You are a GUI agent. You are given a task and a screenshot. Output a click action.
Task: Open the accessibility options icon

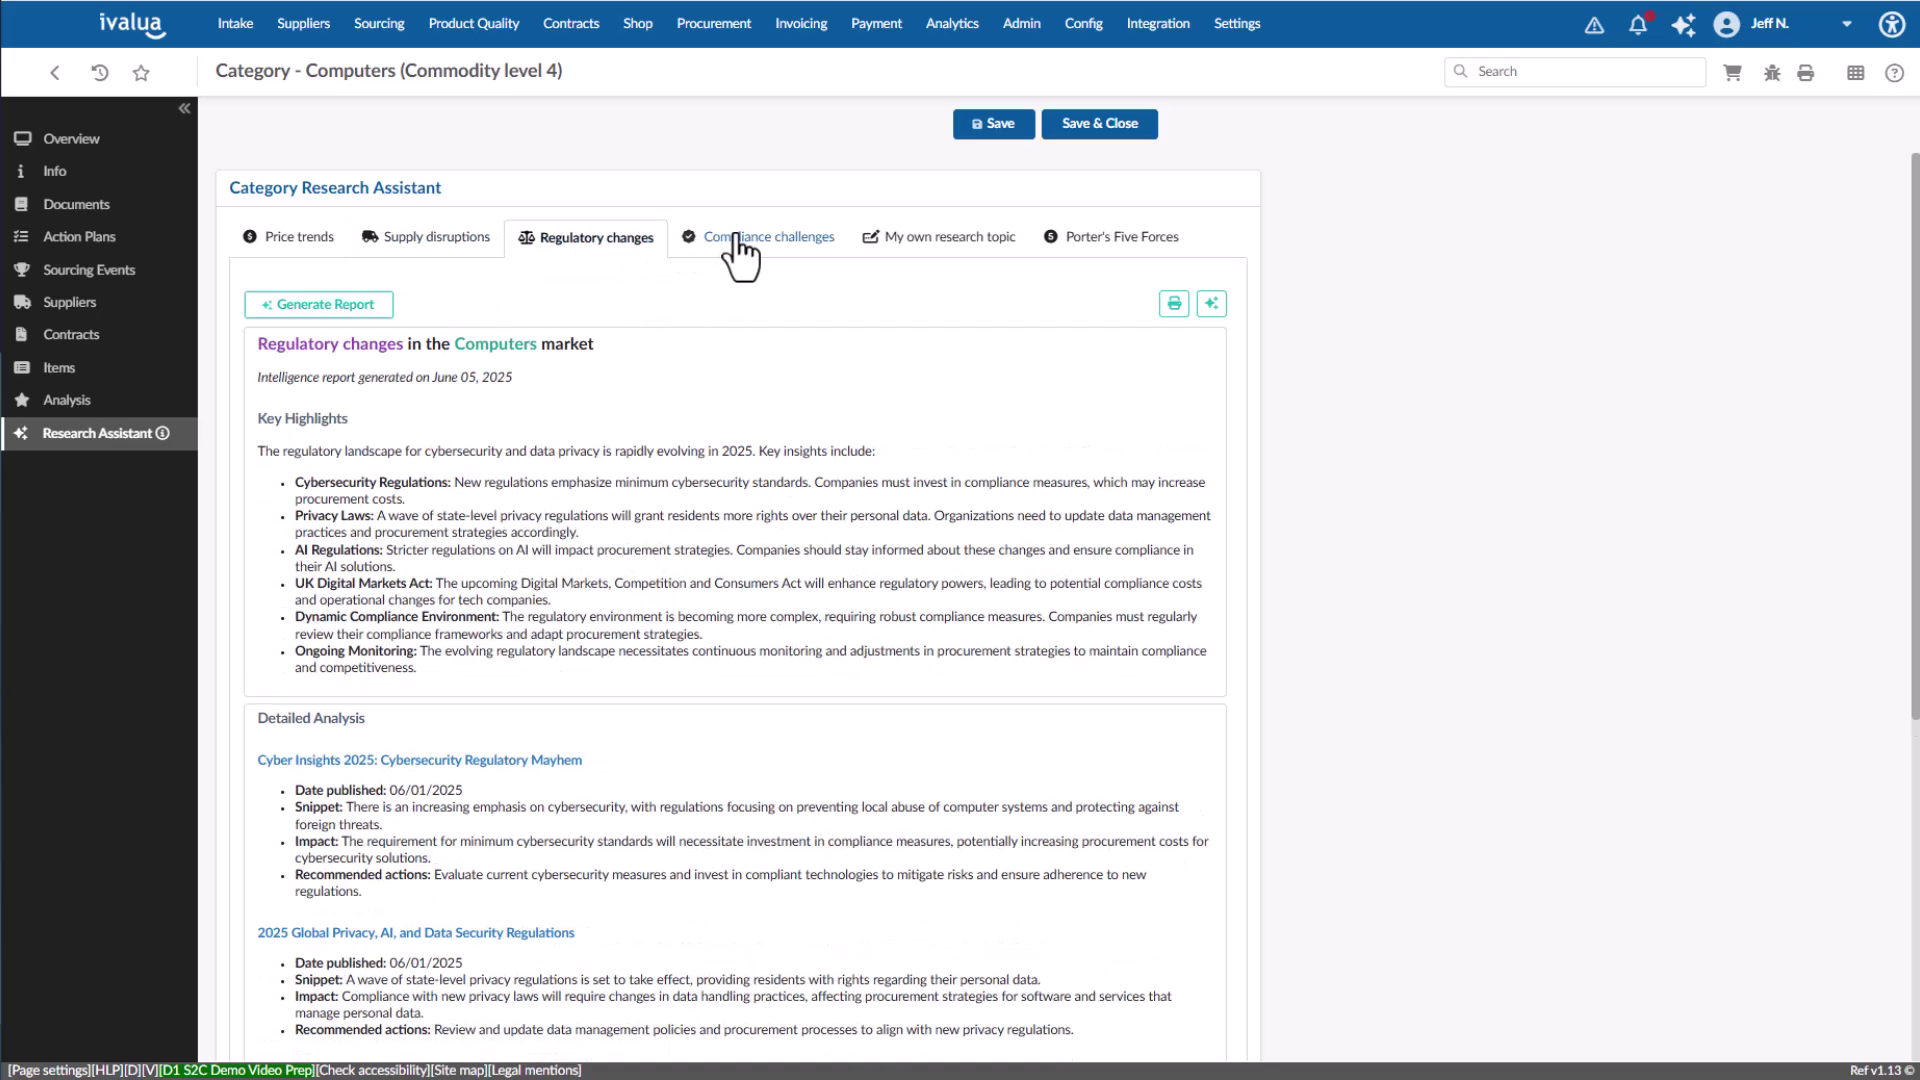[1891, 24]
